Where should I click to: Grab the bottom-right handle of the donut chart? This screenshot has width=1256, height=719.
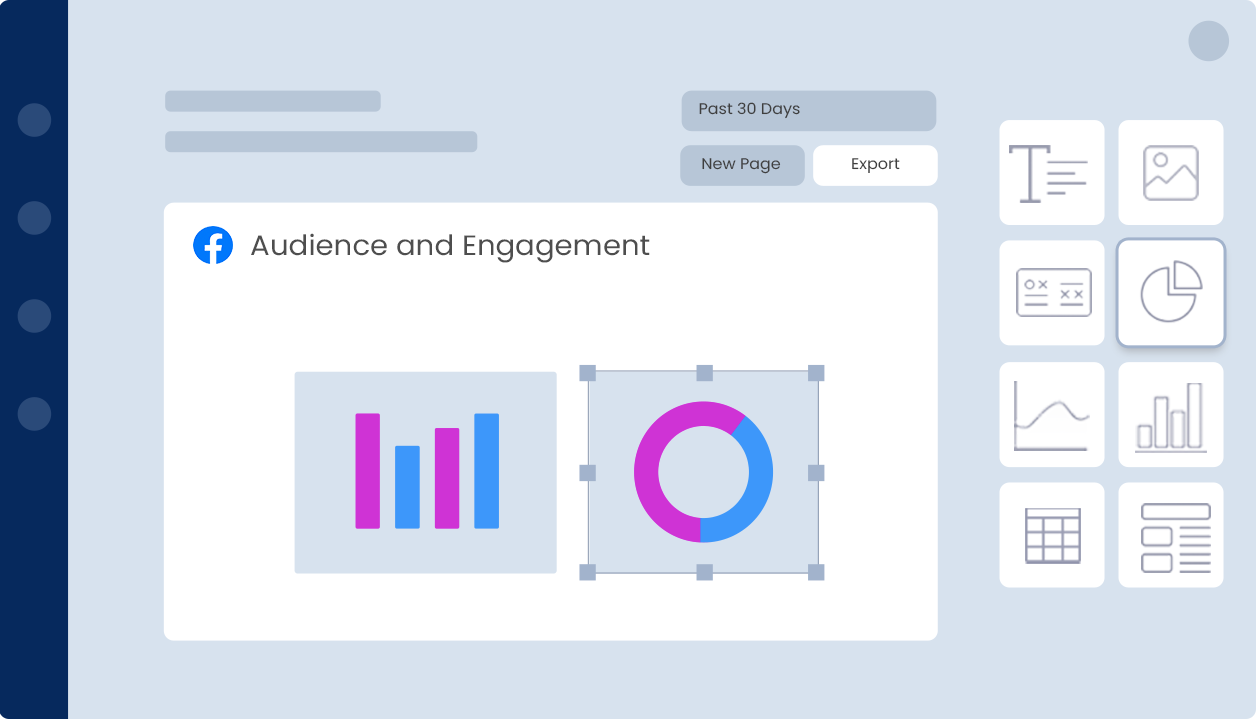coord(816,572)
